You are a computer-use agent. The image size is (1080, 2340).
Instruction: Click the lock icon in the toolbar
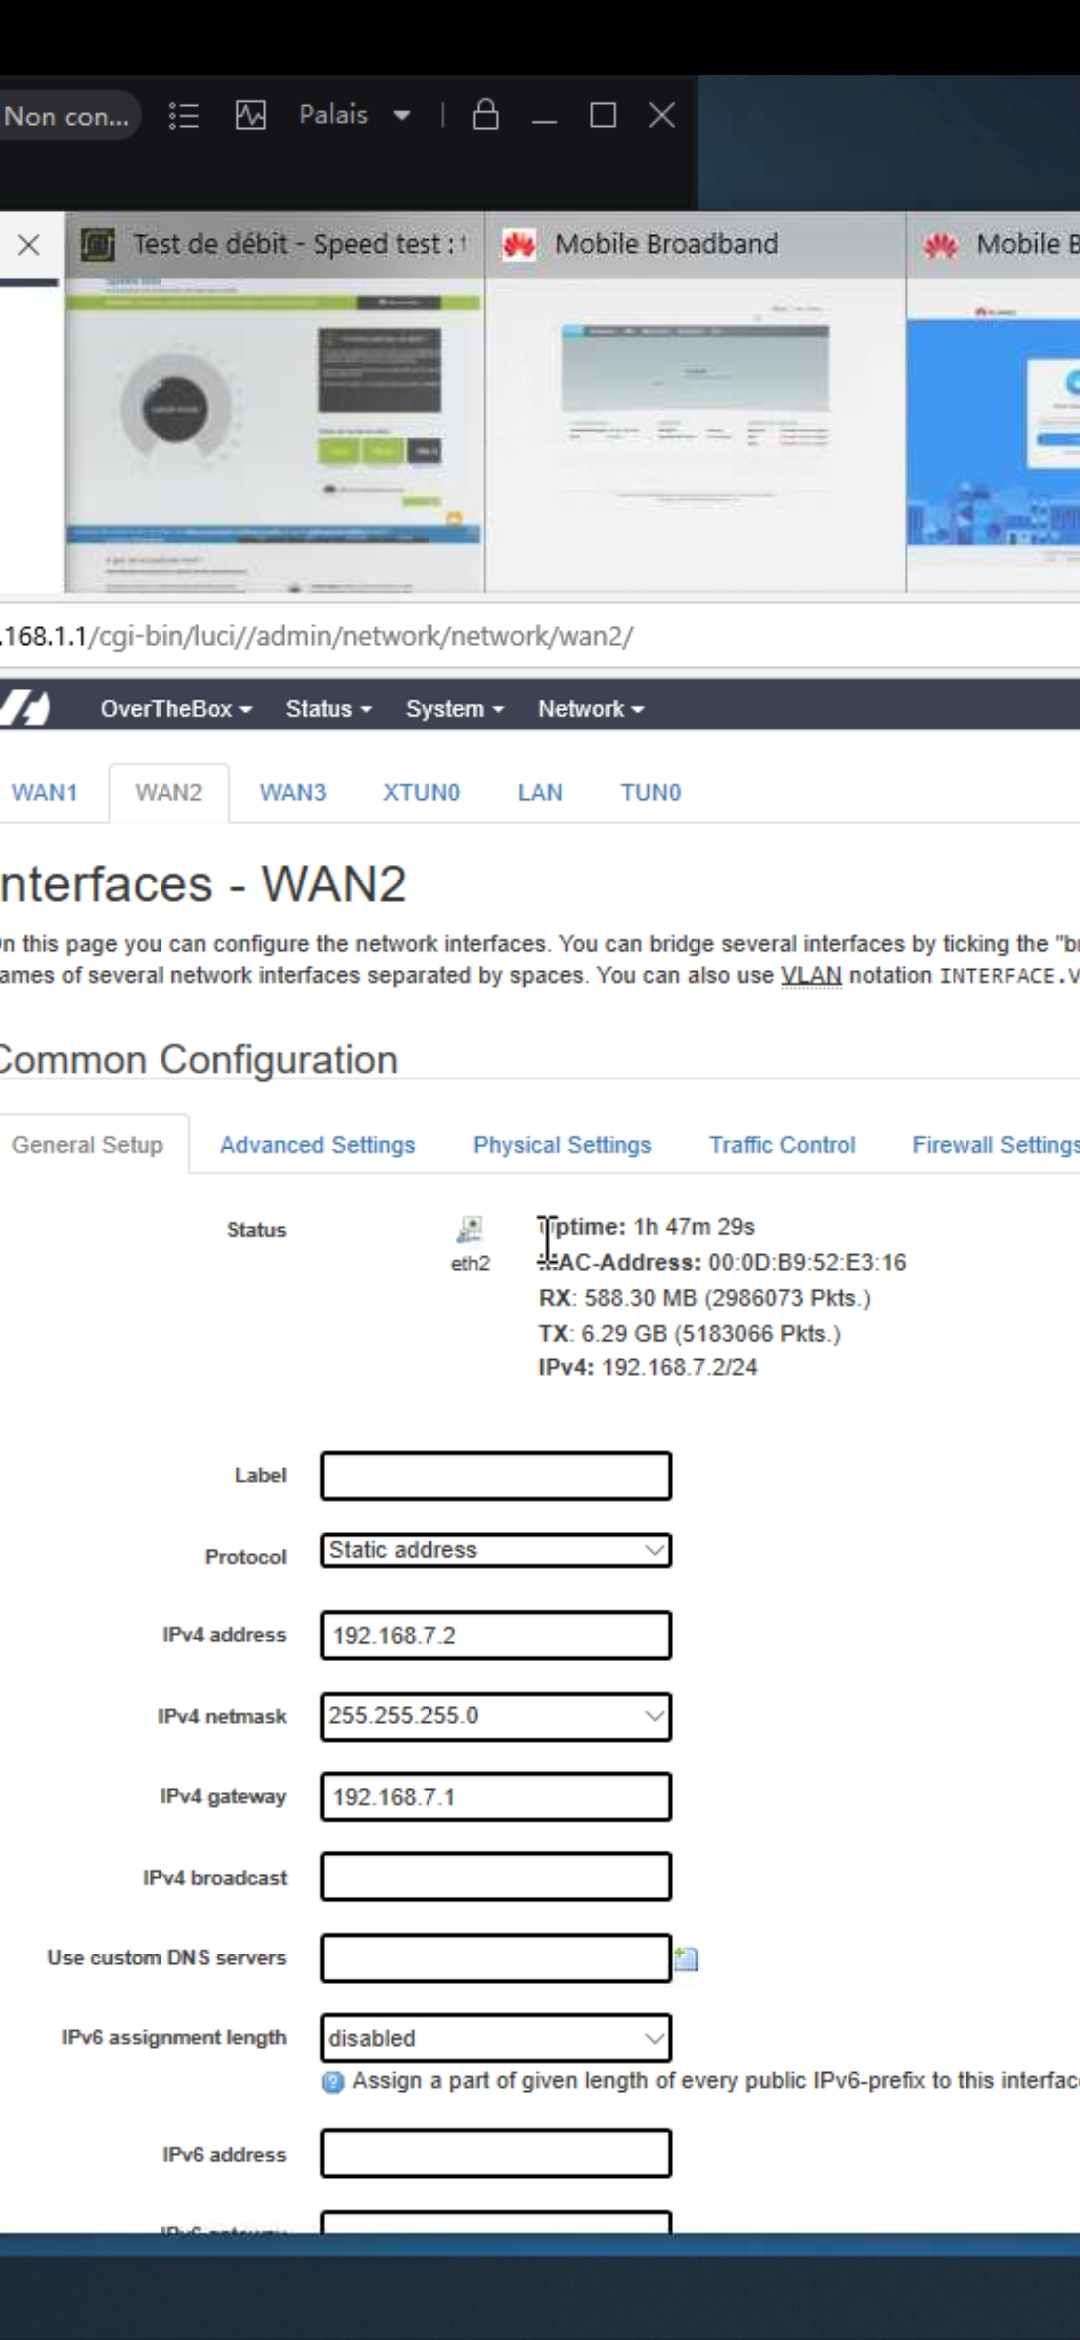pyautogui.click(x=486, y=115)
